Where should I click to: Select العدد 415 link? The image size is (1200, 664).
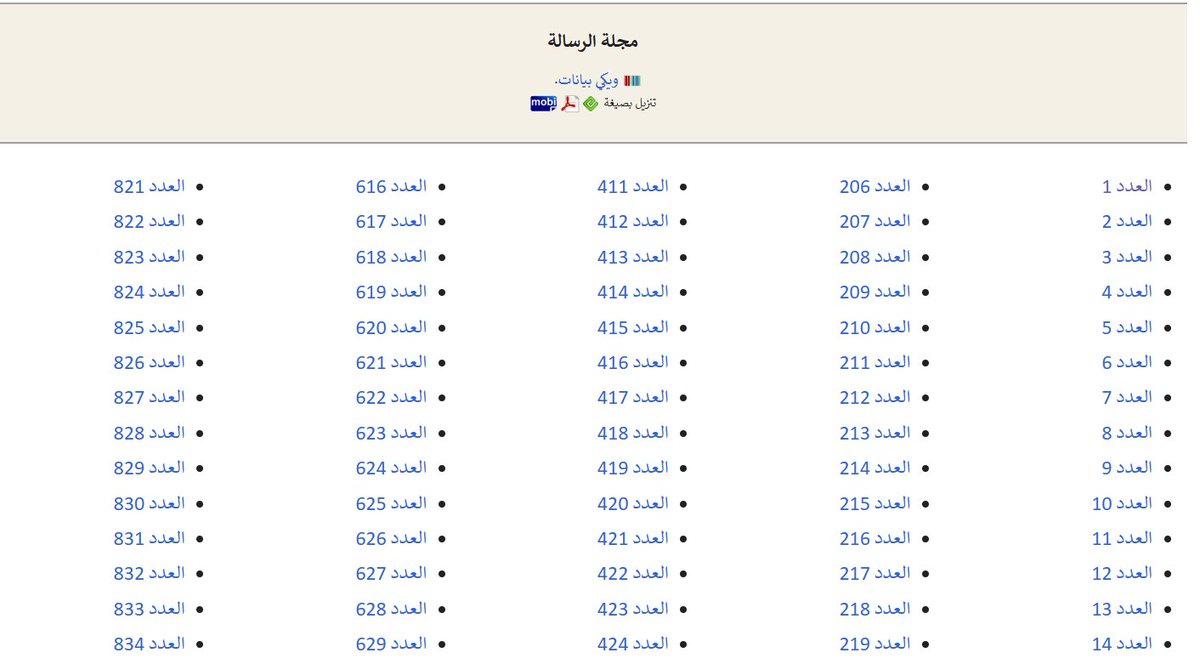pos(633,327)
